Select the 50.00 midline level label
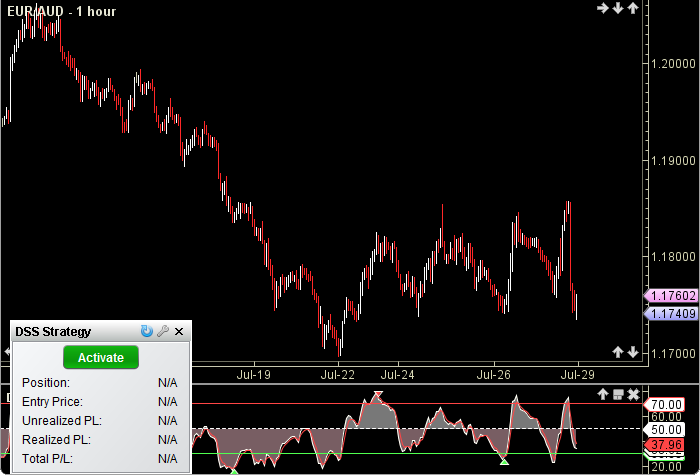The image size is (700, 475). coord(664,430)
